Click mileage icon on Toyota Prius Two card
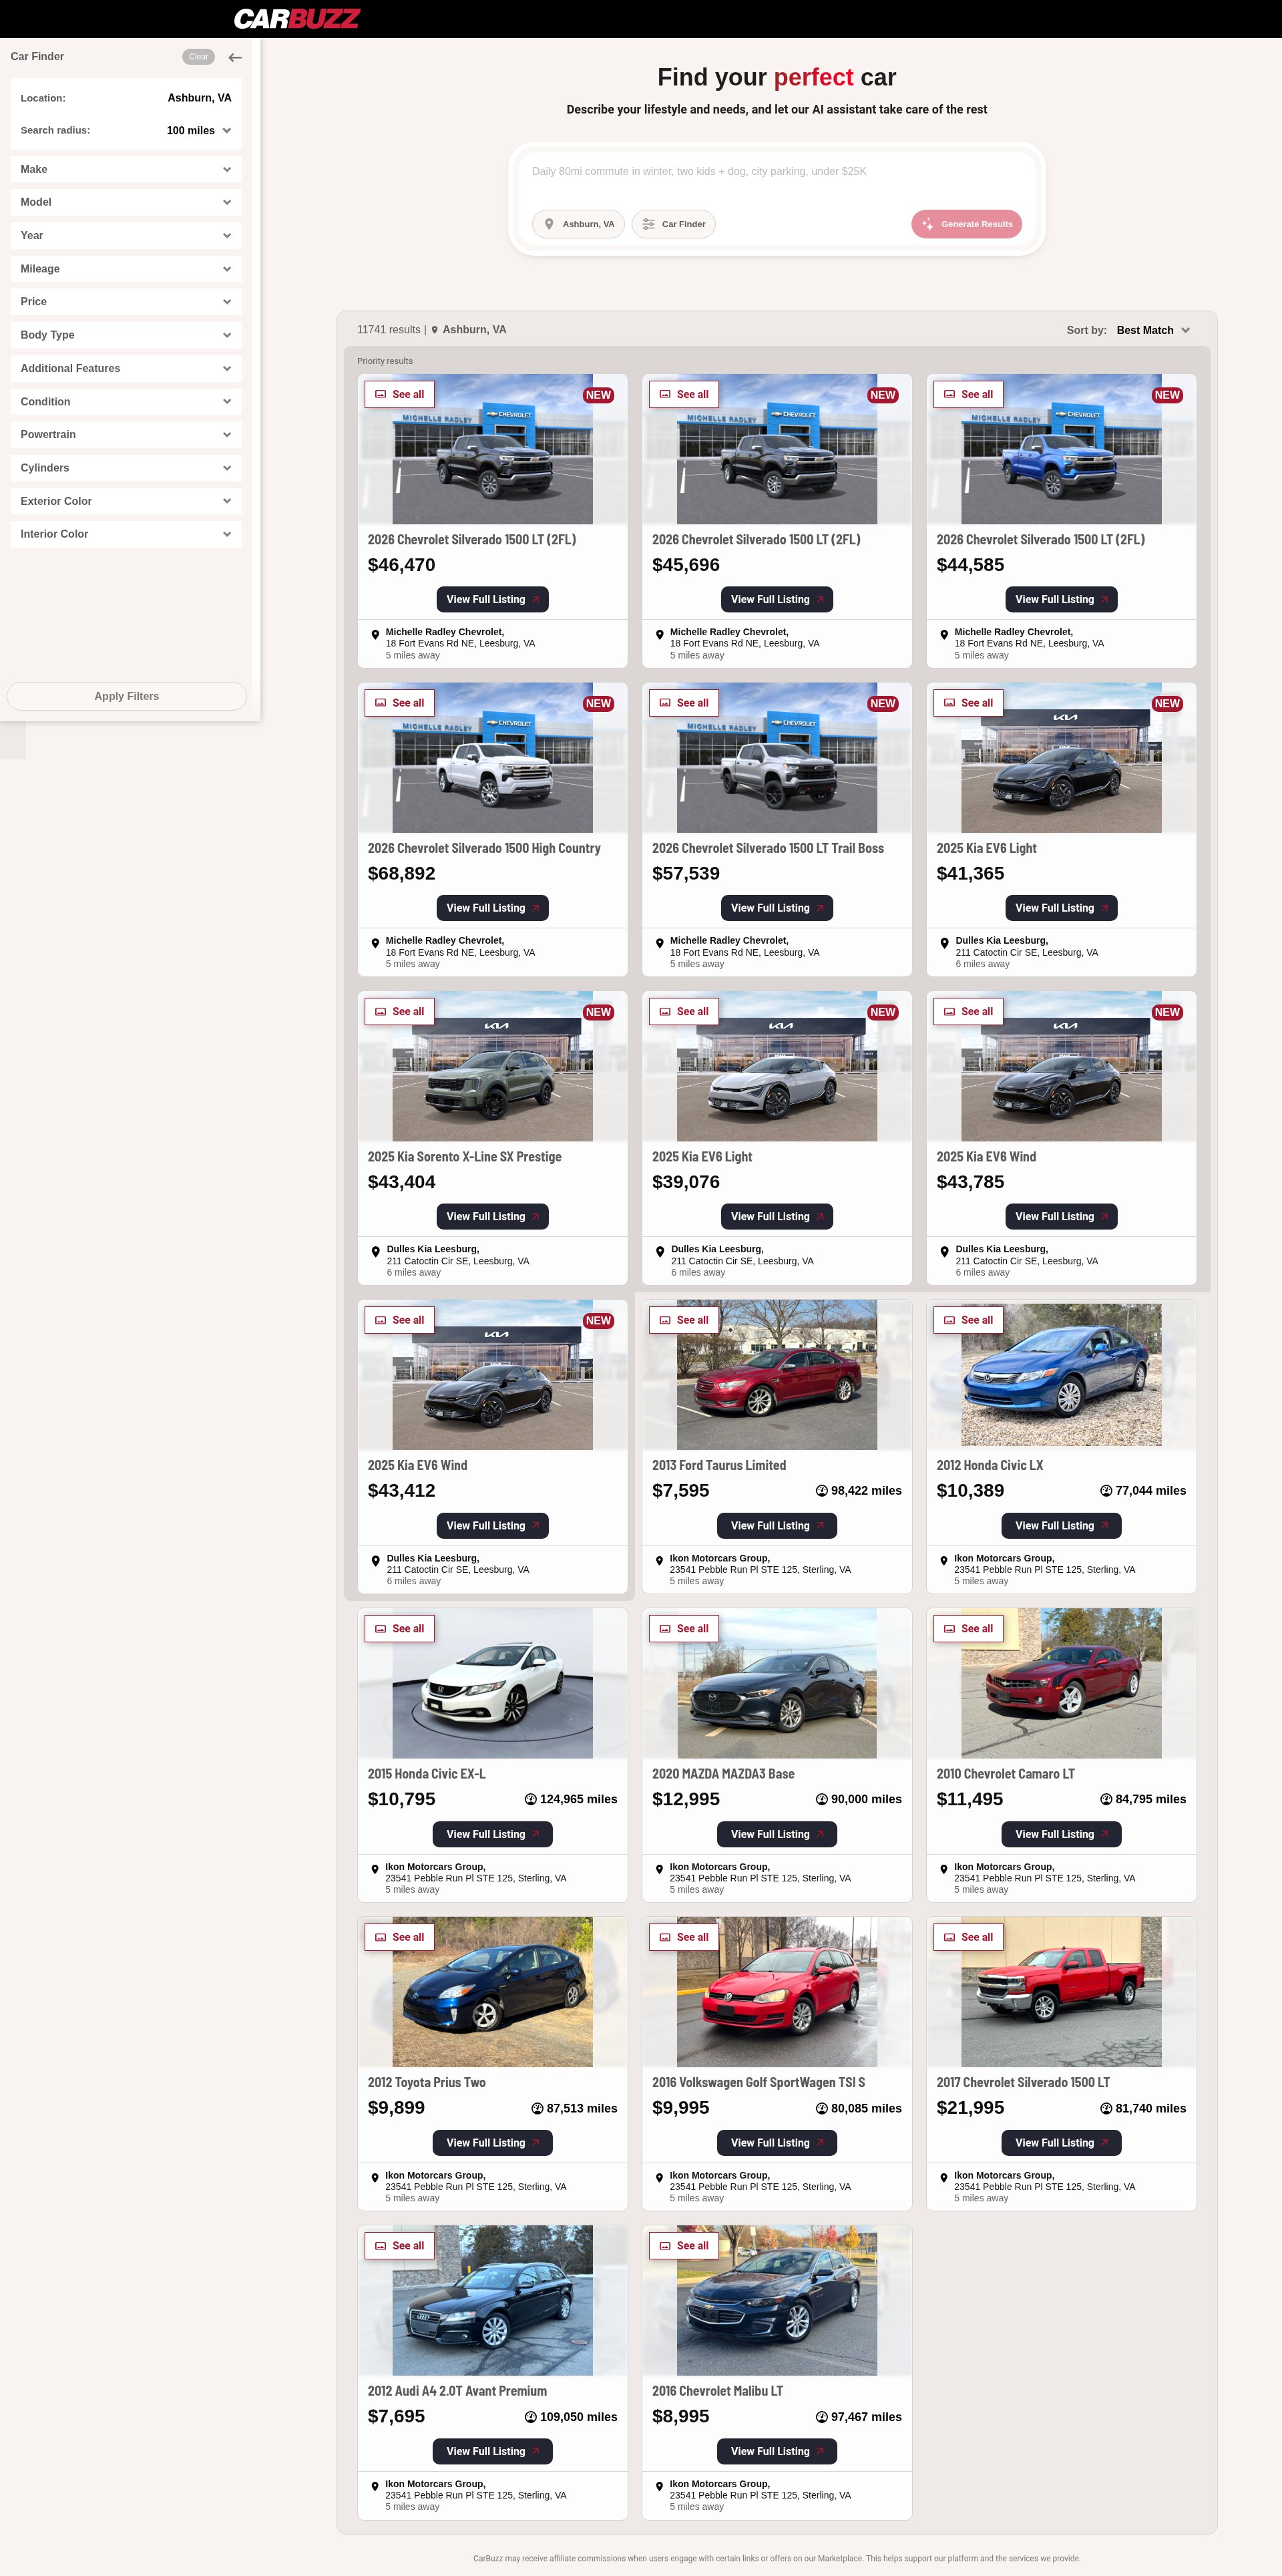1282x2576 pixels. pyautogui.click(x=537, y=2108)
